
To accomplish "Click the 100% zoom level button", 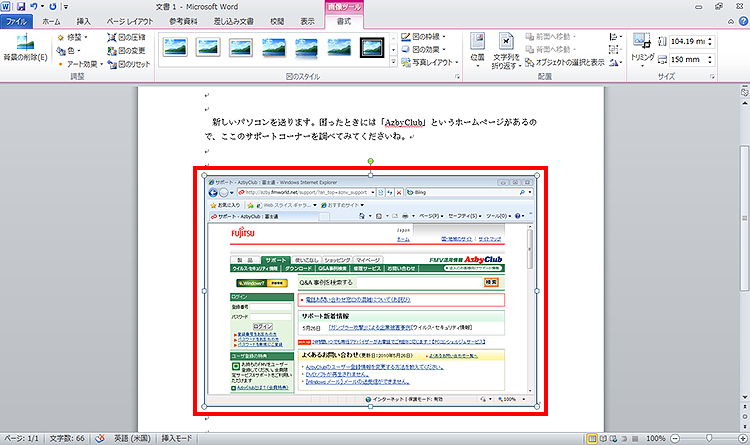I will point(655,438).
